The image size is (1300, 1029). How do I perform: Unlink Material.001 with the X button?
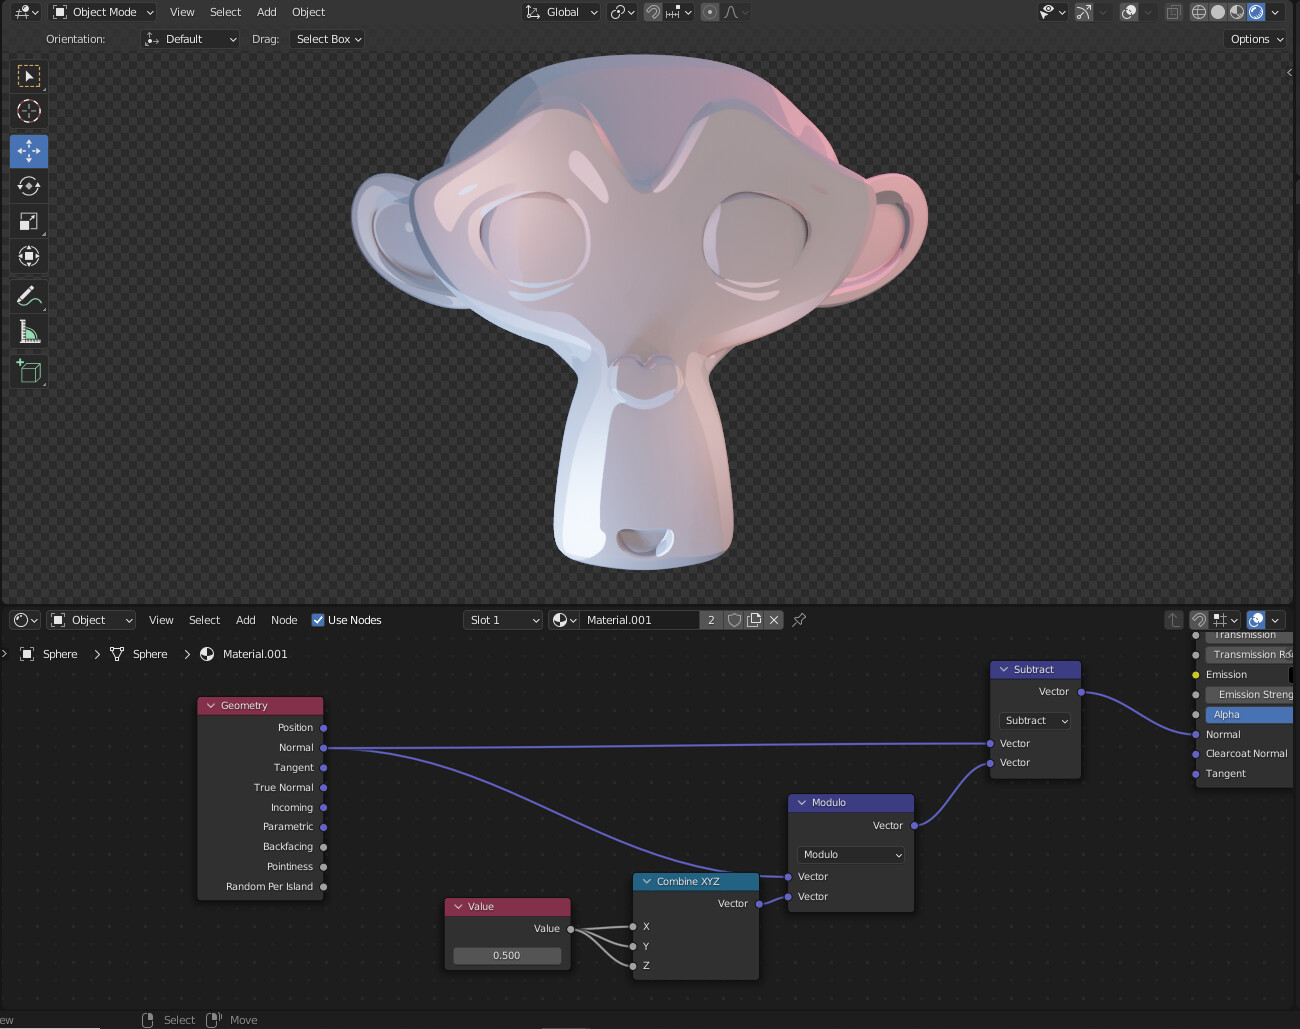click(x=774, y=620)
